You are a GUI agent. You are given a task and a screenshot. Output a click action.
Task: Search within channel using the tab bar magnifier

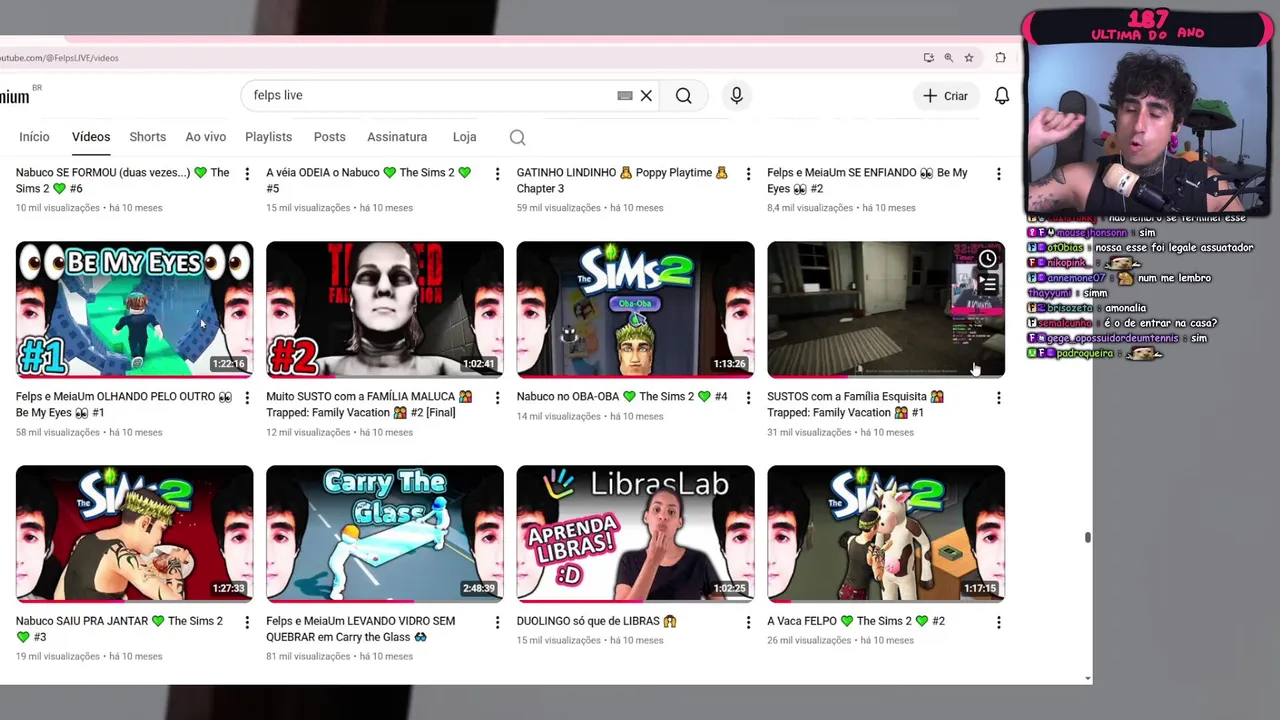[x=517, y=137]
